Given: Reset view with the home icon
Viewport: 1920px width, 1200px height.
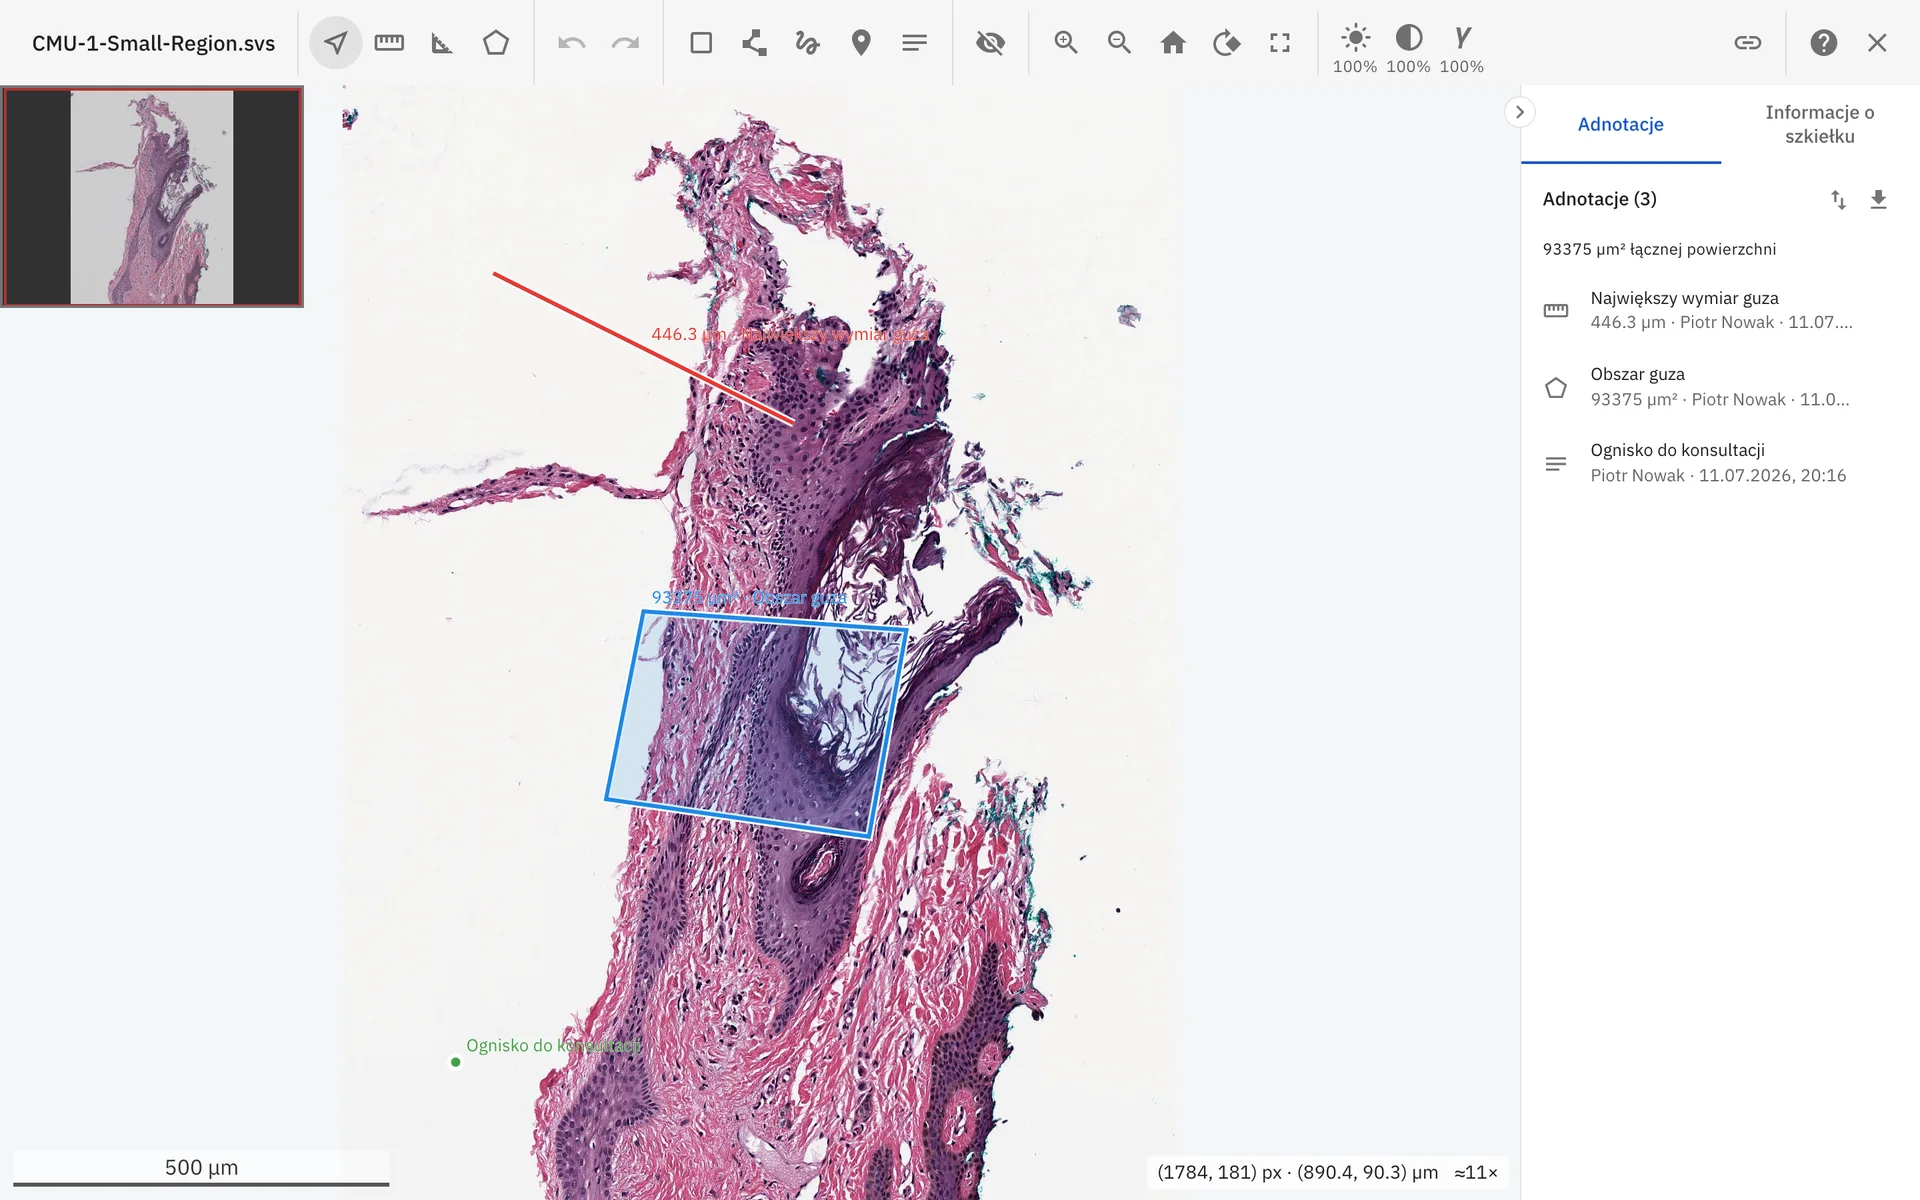Looking at the screenshot, I should tap(1173, 43).
